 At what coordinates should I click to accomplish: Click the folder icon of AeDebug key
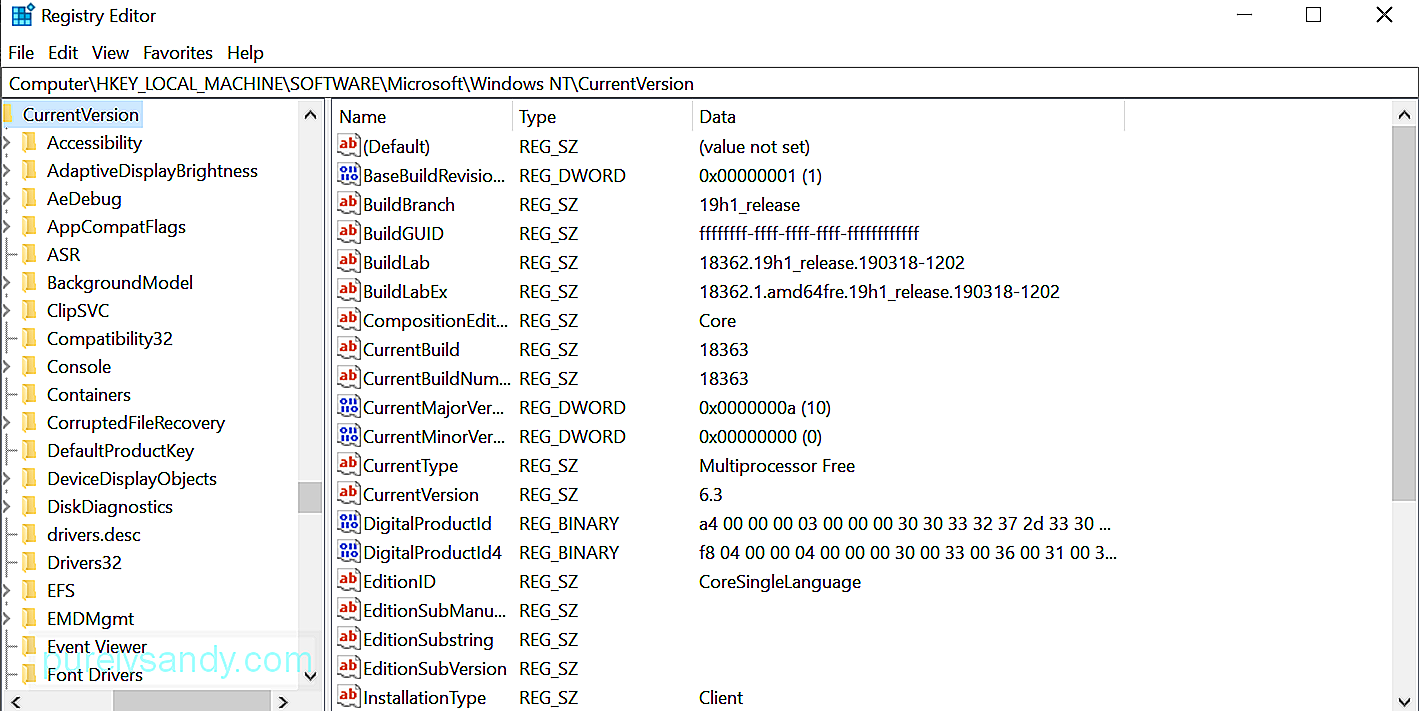[x=29, y=198]
